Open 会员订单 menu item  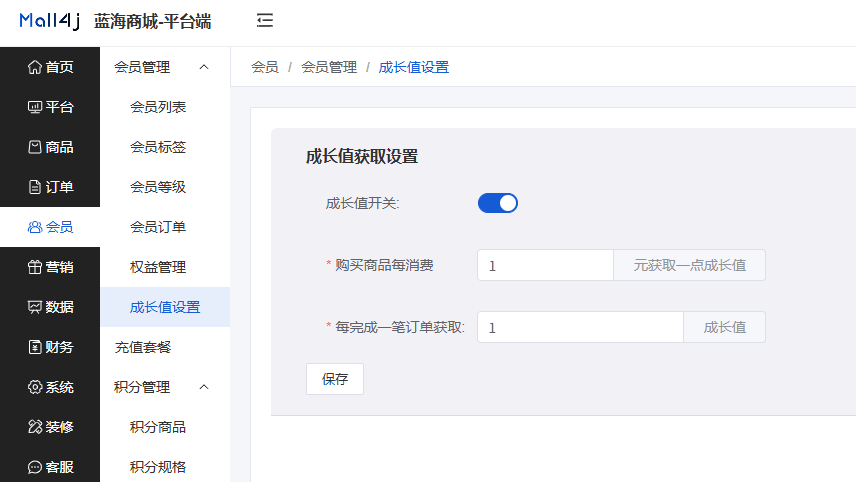165,227
